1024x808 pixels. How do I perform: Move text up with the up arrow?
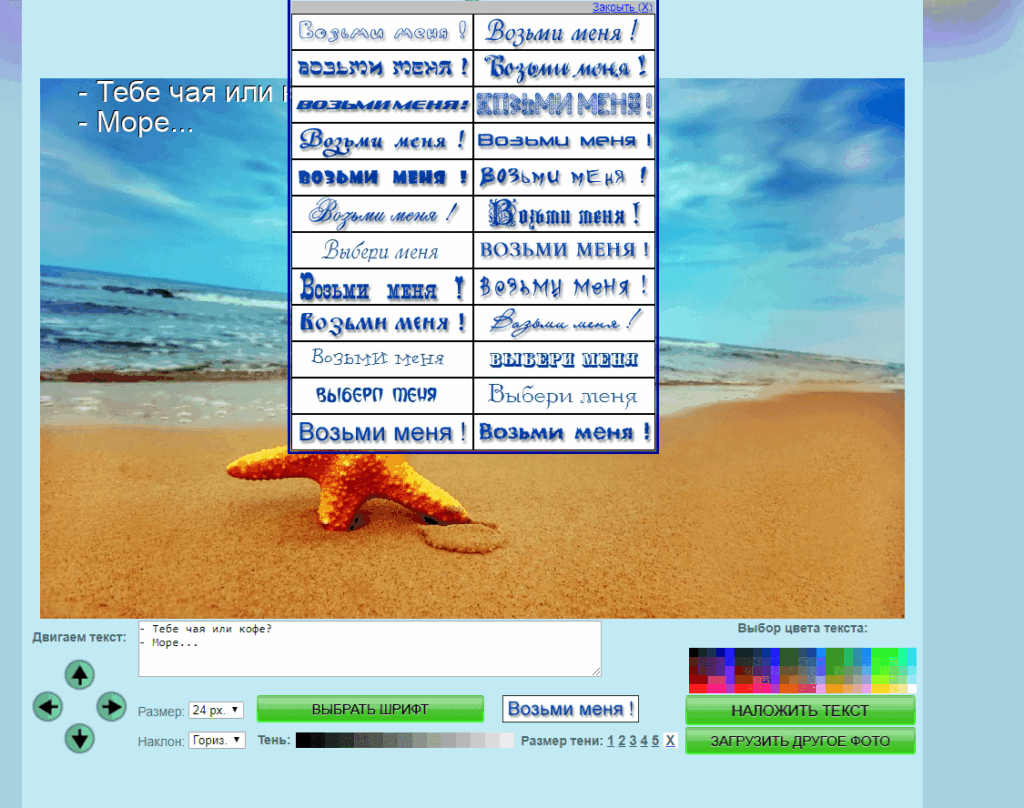point(79,675)
